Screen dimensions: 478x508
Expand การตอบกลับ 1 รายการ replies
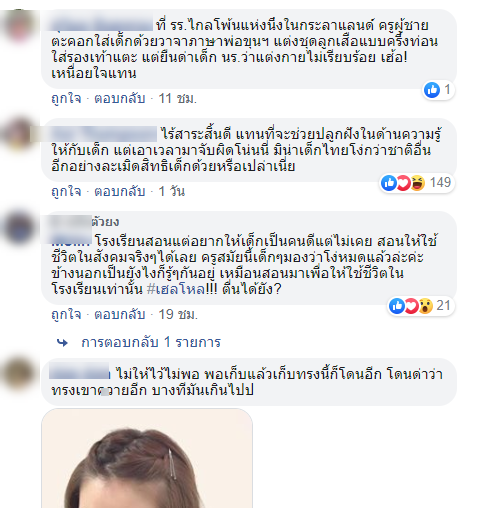tap(151, 342)
